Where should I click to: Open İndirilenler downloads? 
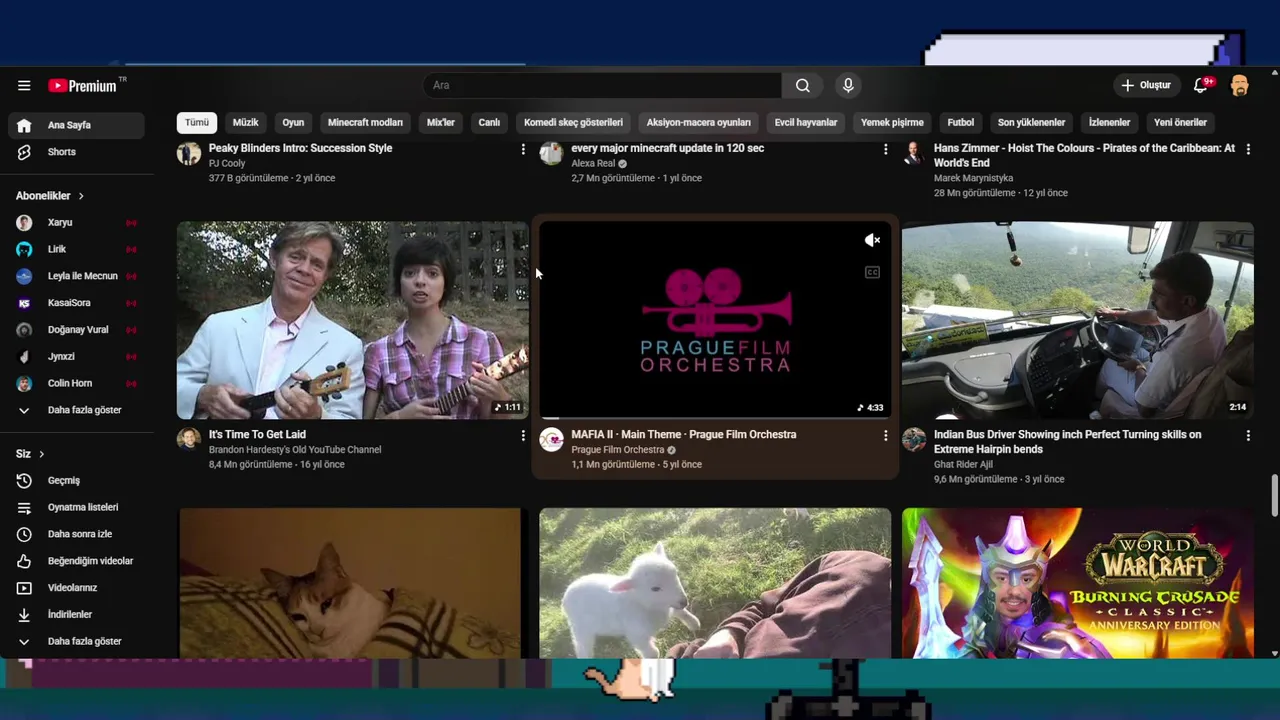[x=77, y=615]
